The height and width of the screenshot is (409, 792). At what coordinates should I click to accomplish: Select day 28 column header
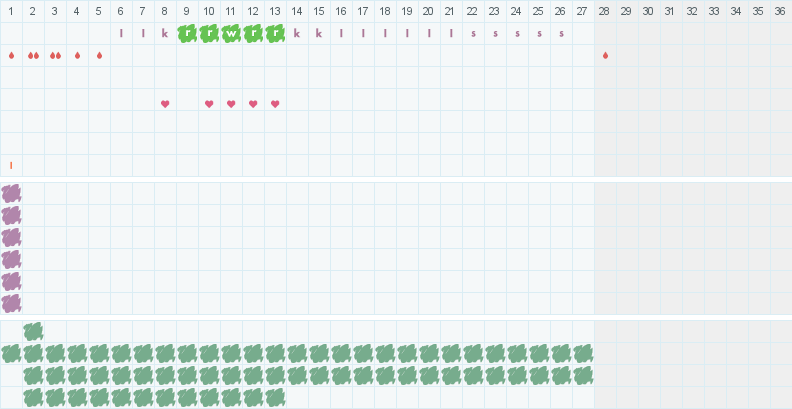pyautogui.click(x=605, y=11)
